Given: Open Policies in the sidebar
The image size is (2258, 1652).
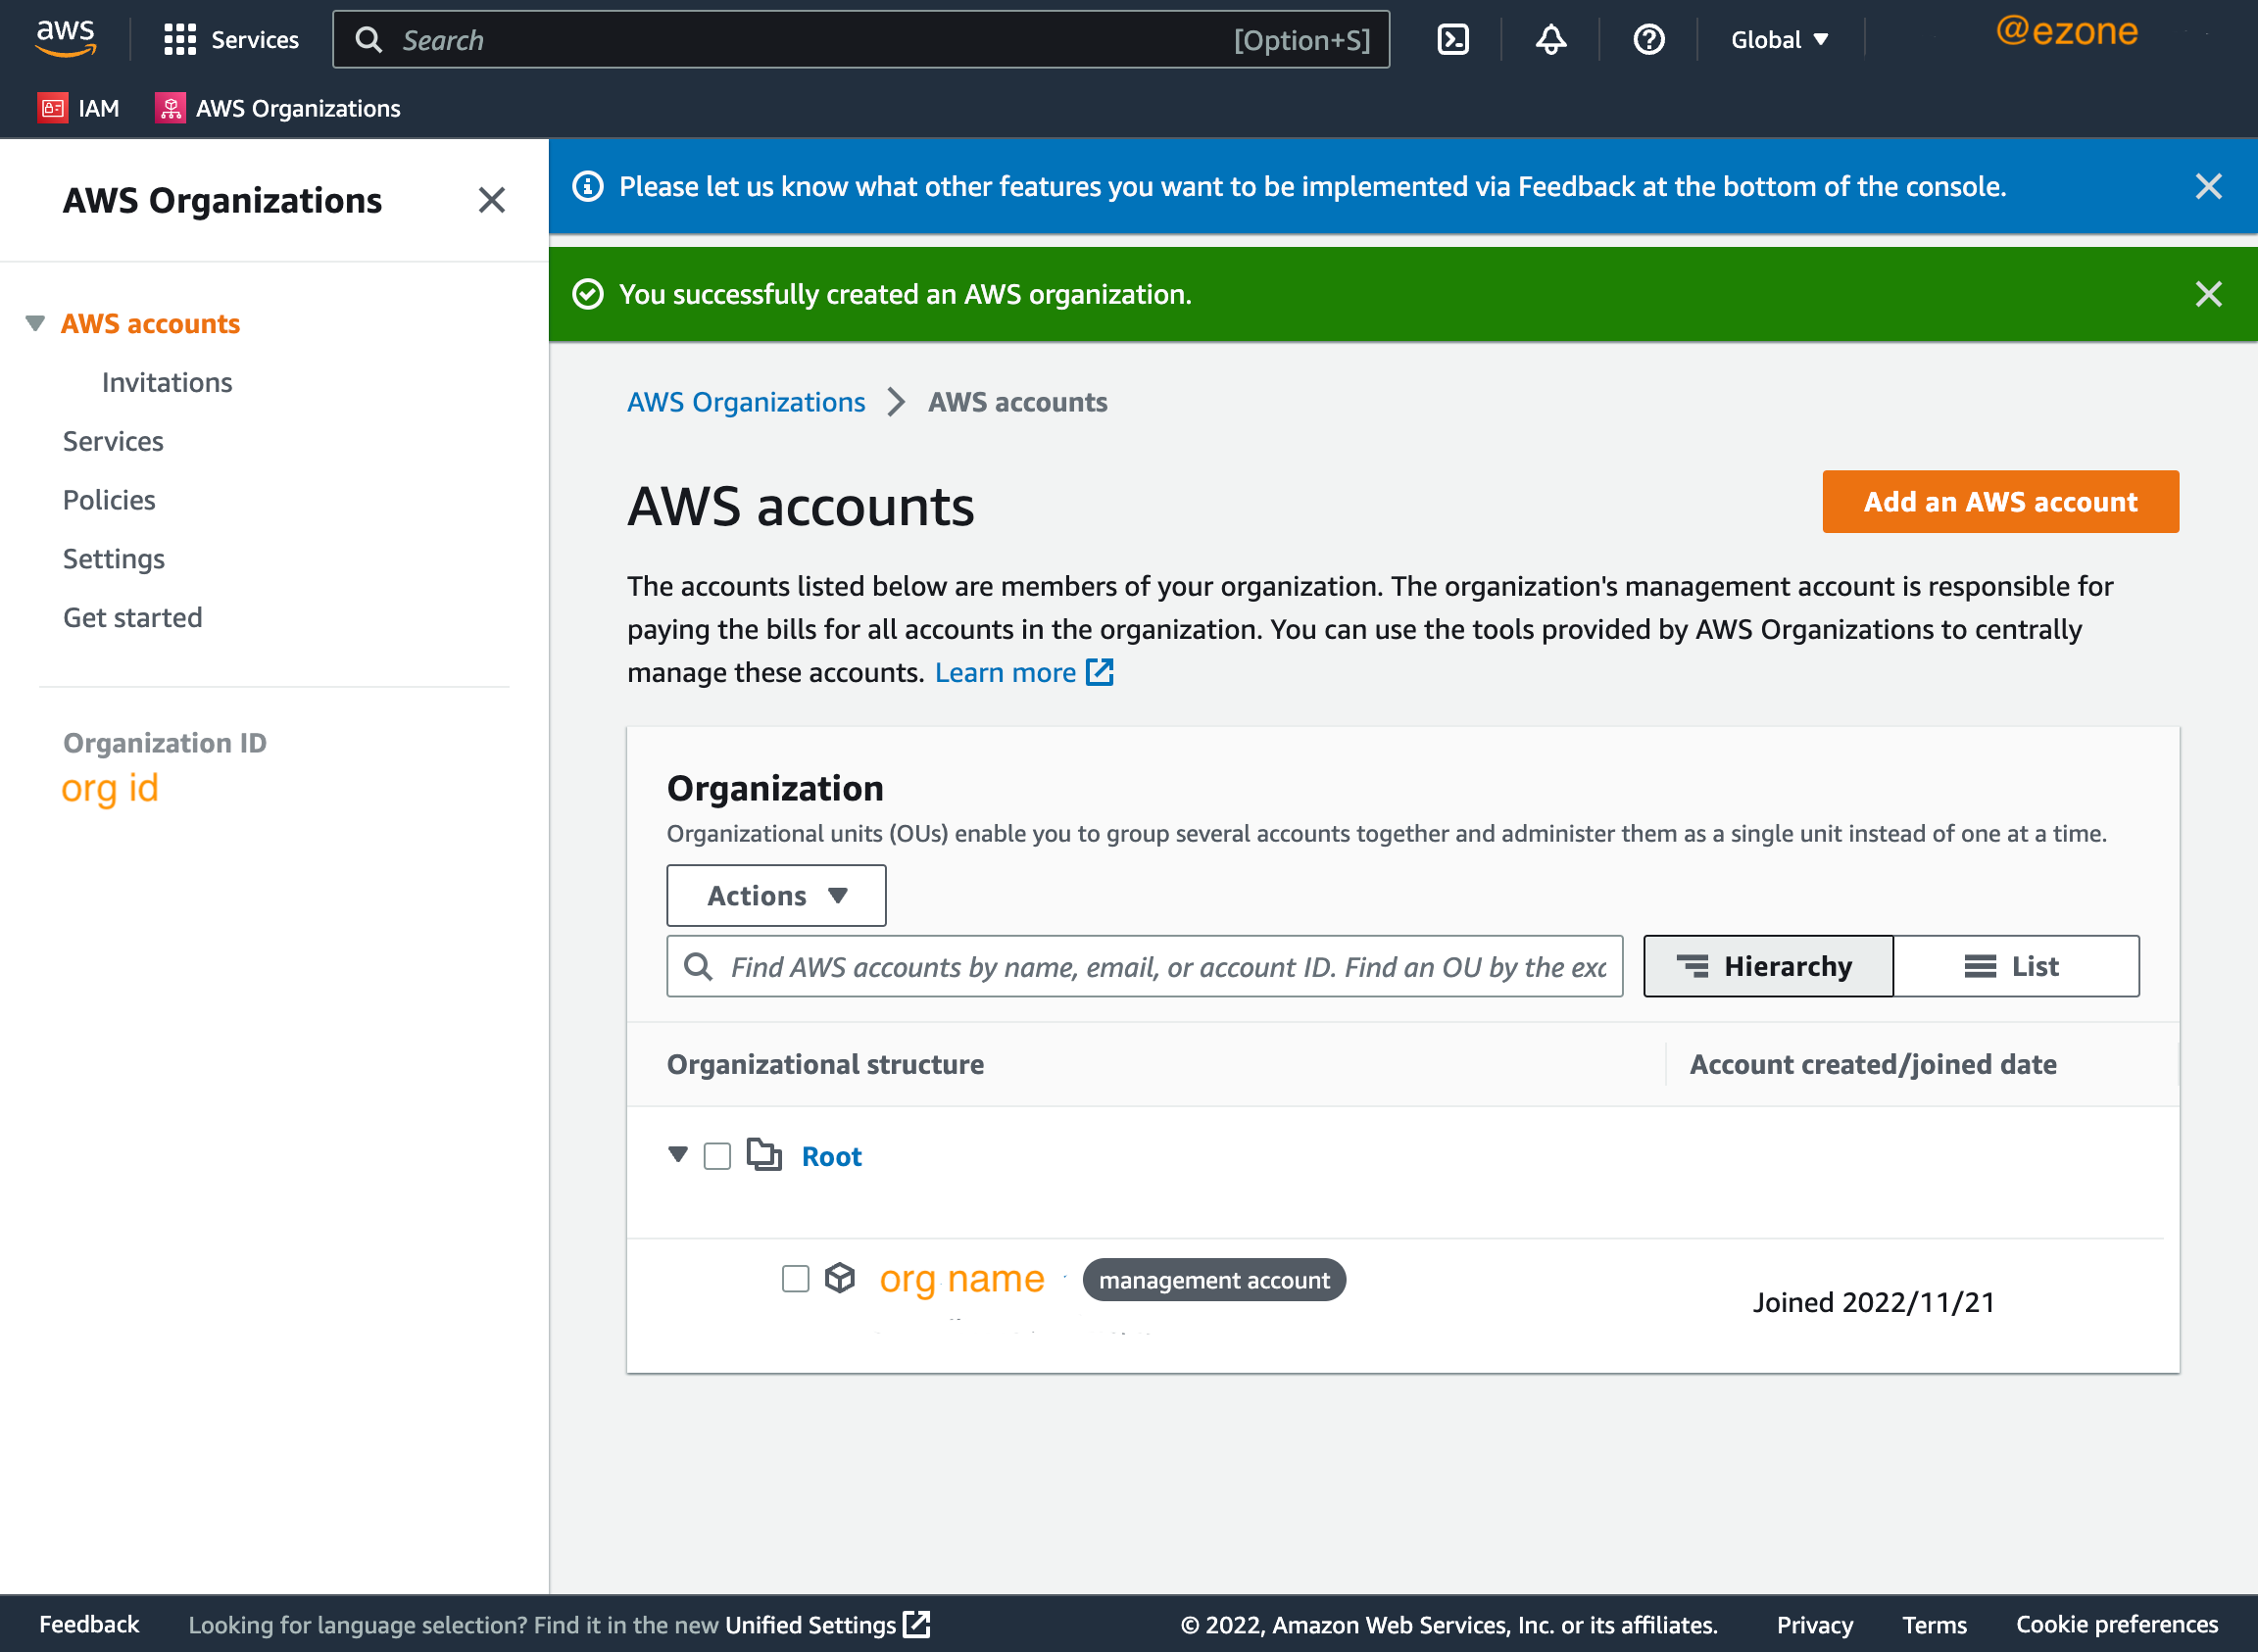Looking at the screenshot, I should click(x=109, y=500).
